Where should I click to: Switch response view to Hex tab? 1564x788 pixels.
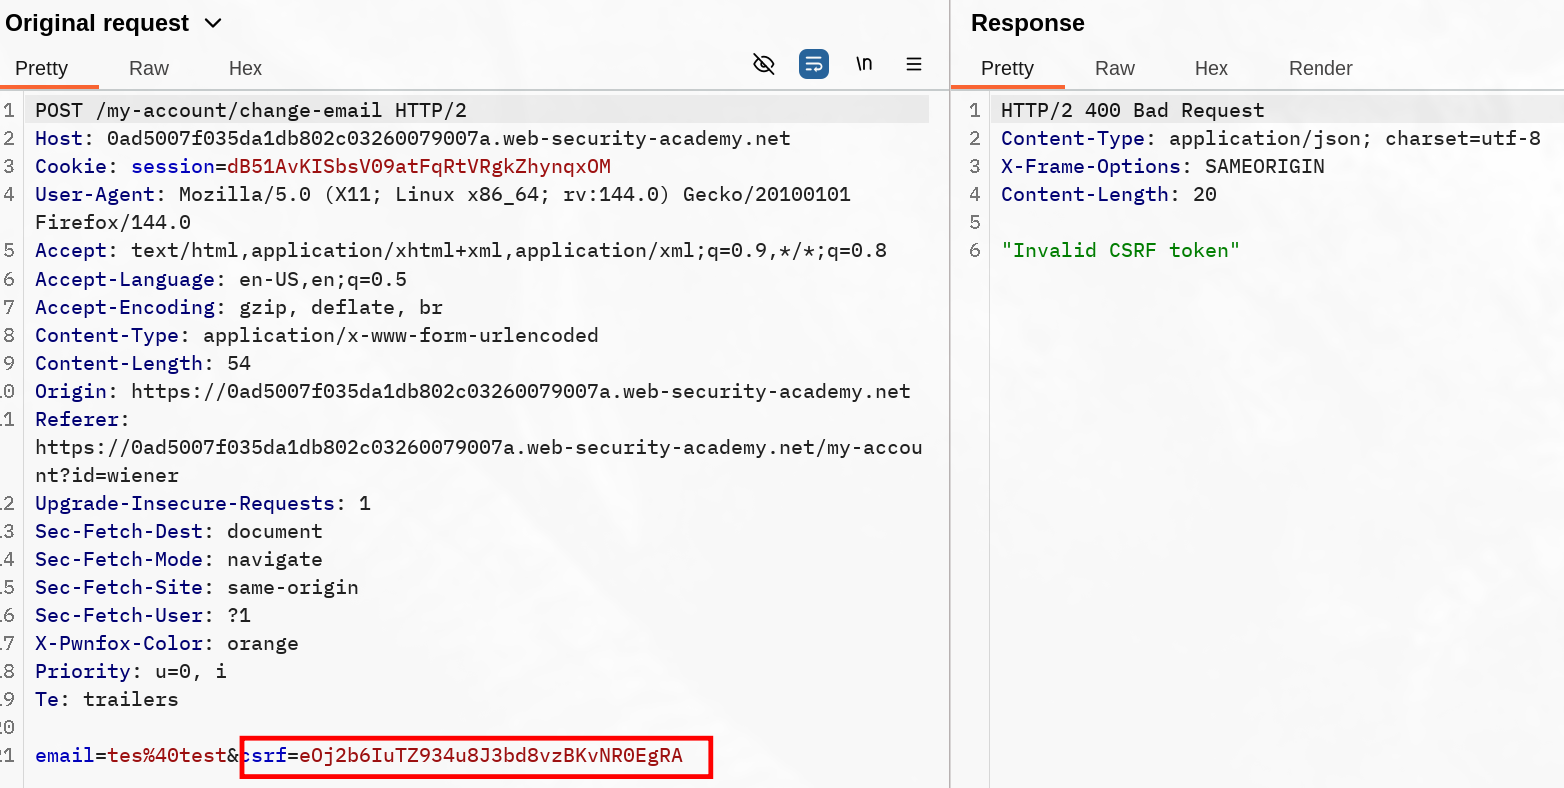1210,68
